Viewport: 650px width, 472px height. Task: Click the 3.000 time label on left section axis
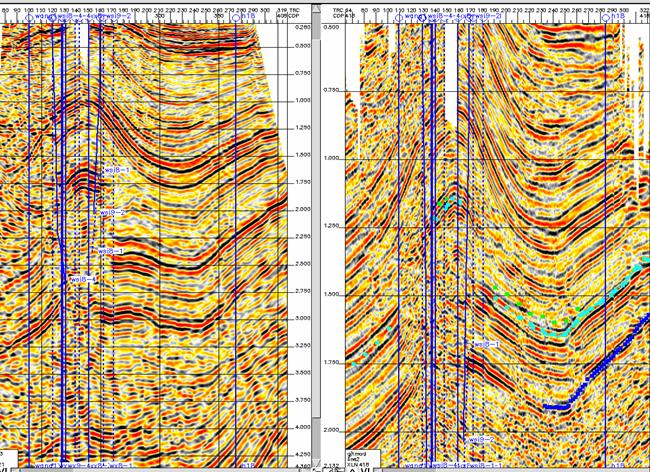[303, 318]
